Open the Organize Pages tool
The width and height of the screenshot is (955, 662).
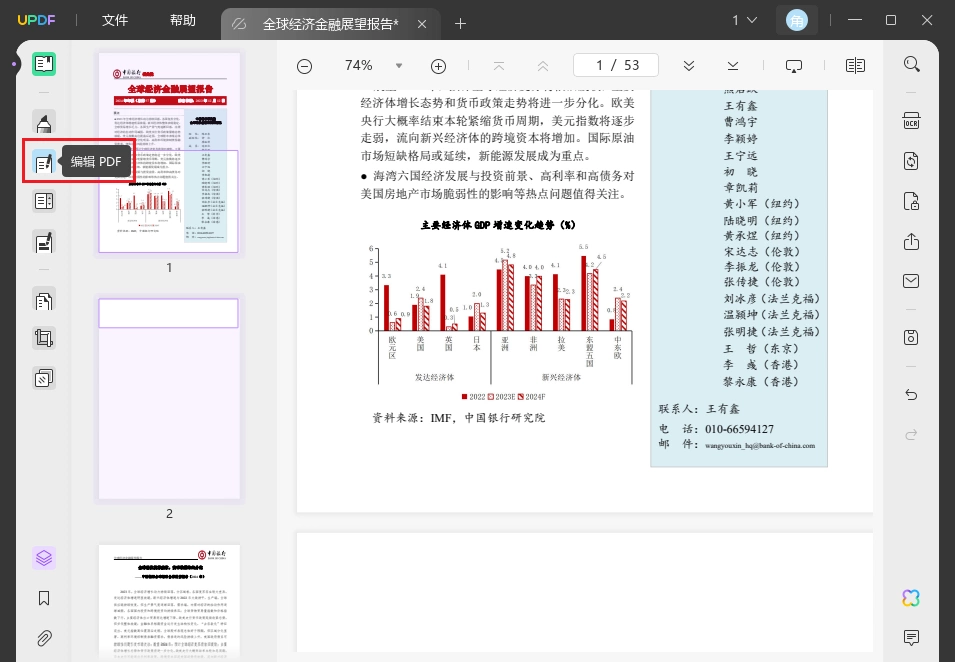point(44,300)
